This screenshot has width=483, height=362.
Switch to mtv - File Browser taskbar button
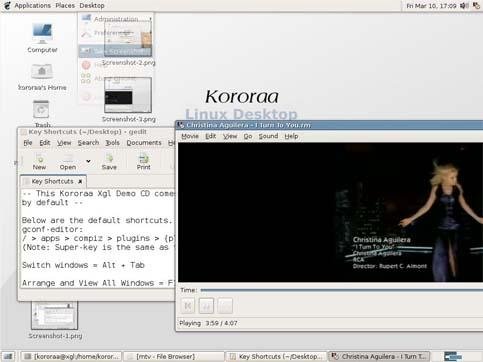(x=174, y=356)
